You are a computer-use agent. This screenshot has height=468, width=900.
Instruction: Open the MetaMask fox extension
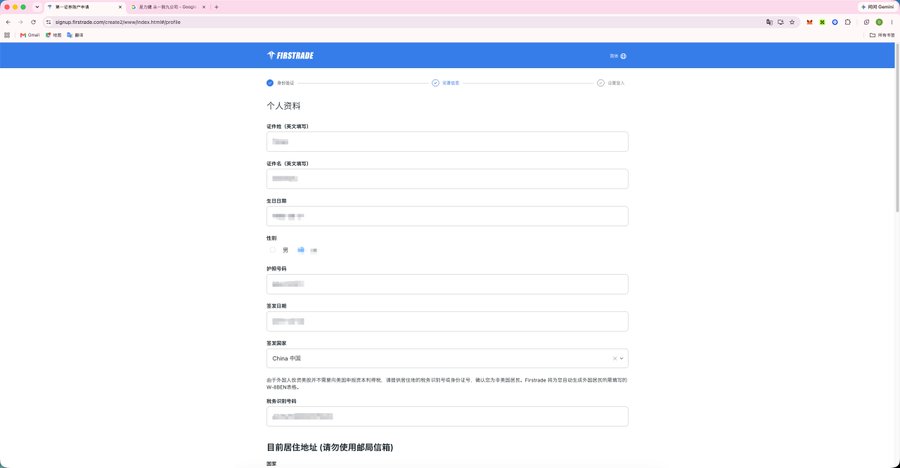(809, 22)
